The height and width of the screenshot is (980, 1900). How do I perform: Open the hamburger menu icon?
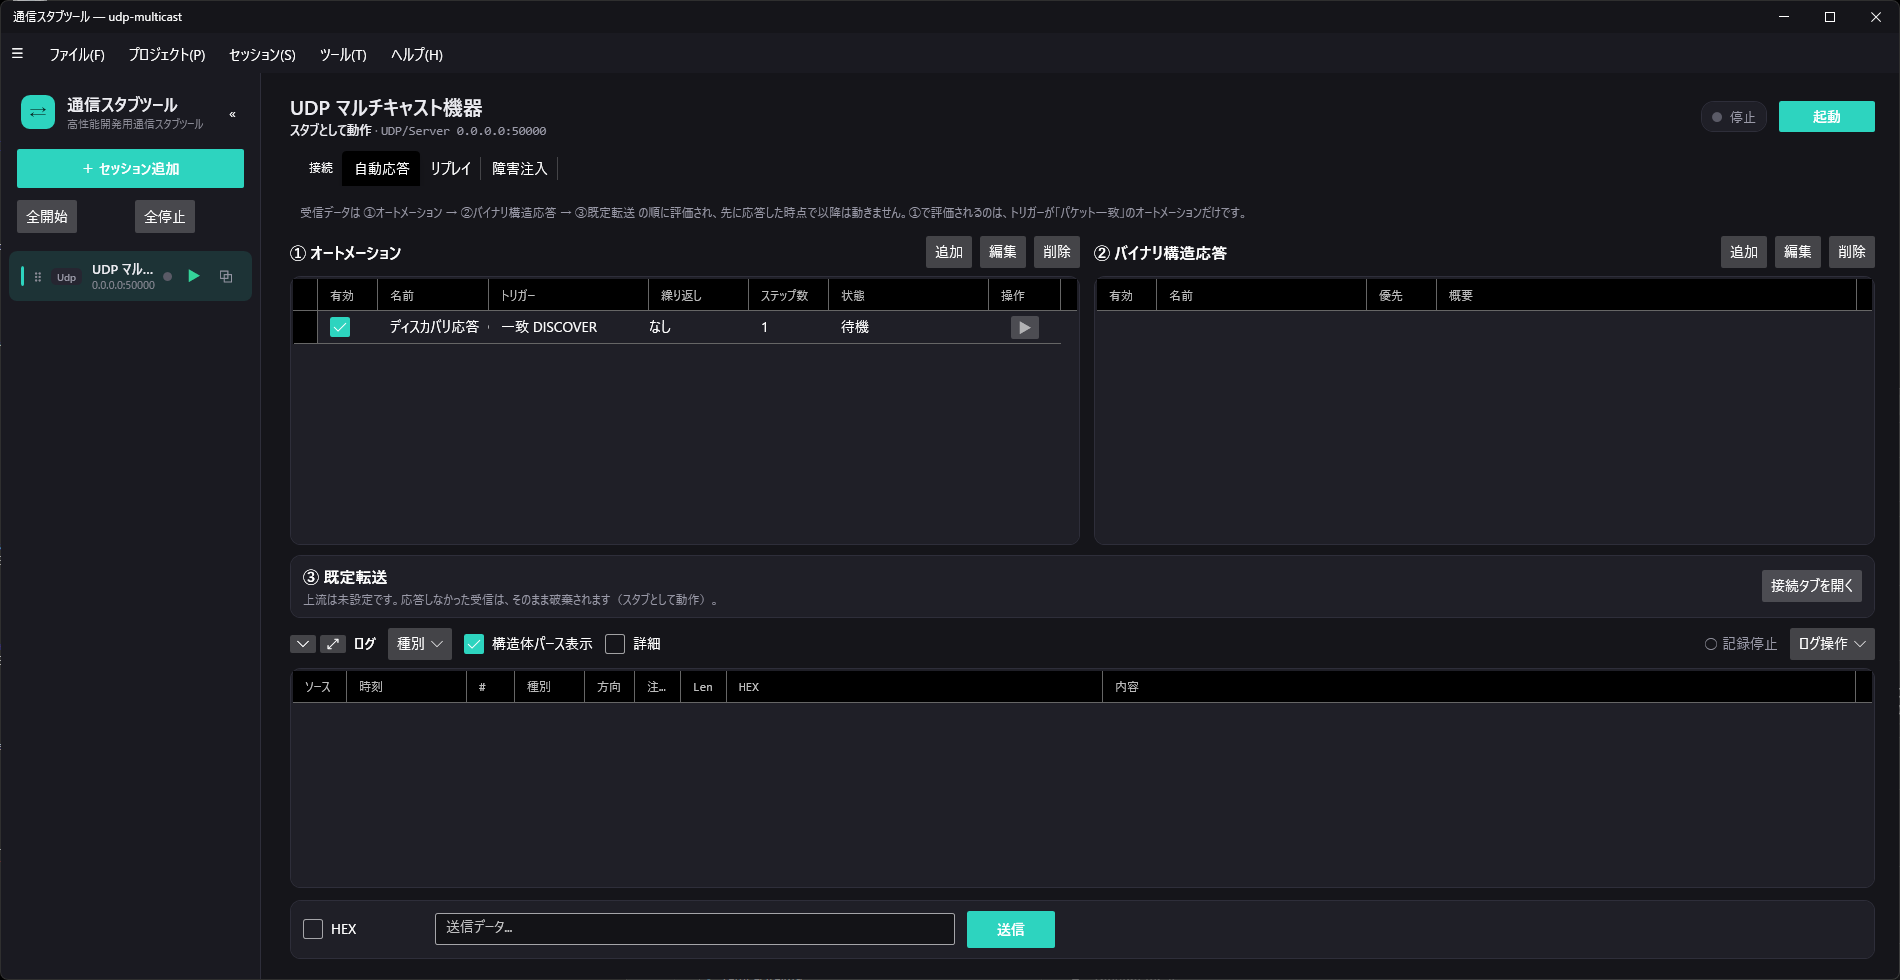click(x=17, y=54)
